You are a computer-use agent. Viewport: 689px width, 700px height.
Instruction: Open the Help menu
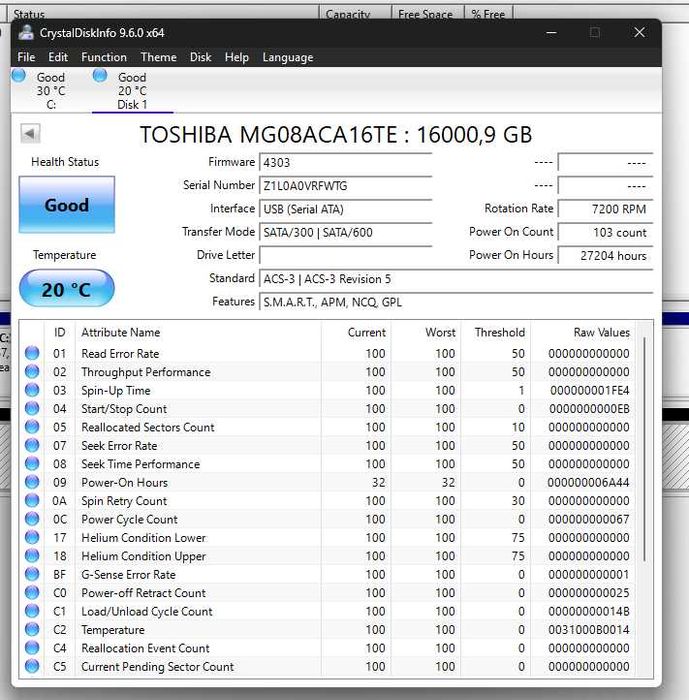pyautogui.click(x=237, y=57)
